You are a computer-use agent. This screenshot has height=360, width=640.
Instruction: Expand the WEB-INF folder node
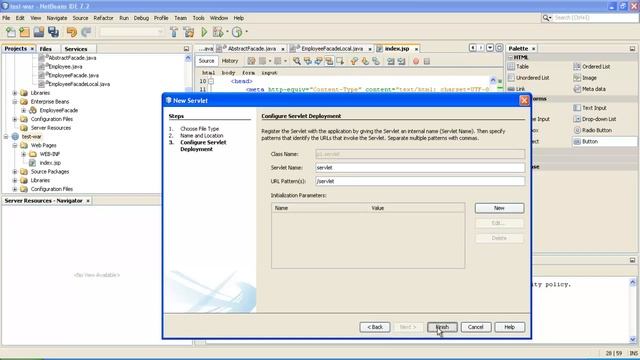coord(24,154)
